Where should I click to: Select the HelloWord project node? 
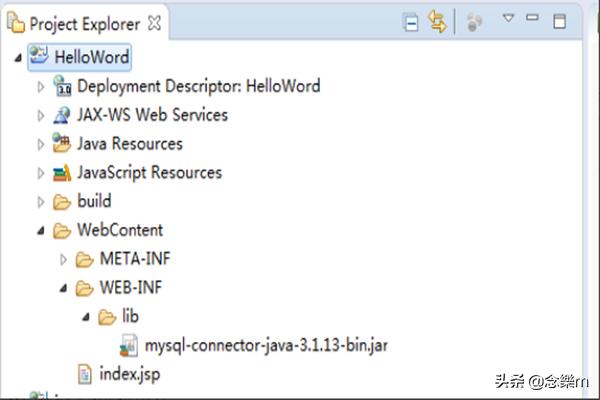[x=91, y=57]
